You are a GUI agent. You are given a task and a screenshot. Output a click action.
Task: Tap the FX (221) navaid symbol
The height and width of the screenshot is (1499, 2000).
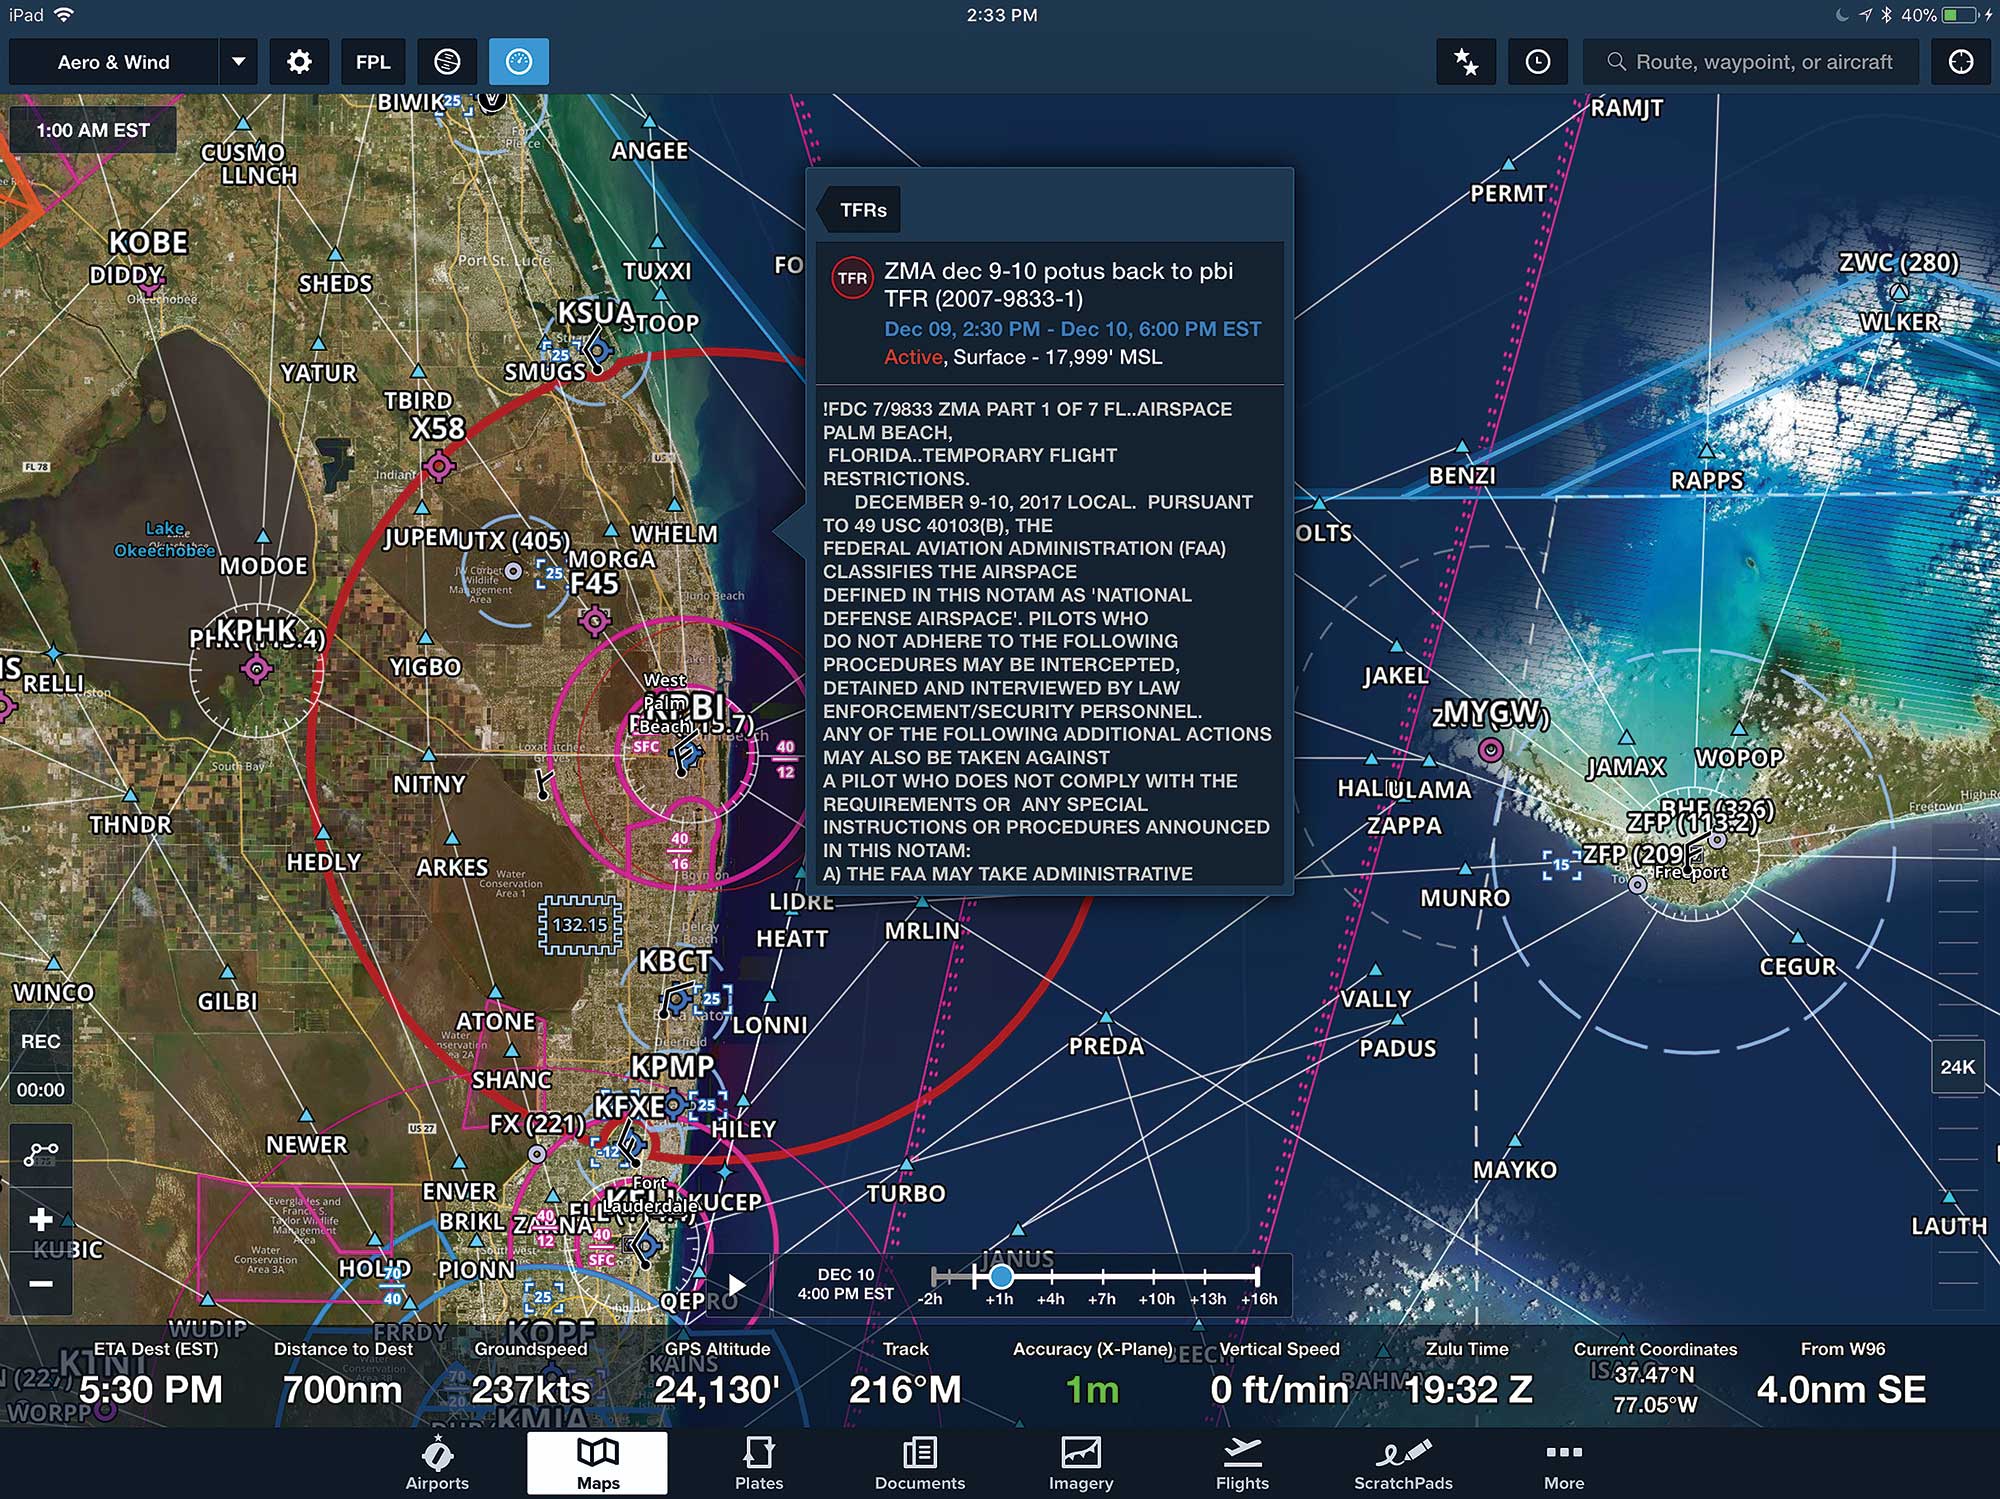537,1154
